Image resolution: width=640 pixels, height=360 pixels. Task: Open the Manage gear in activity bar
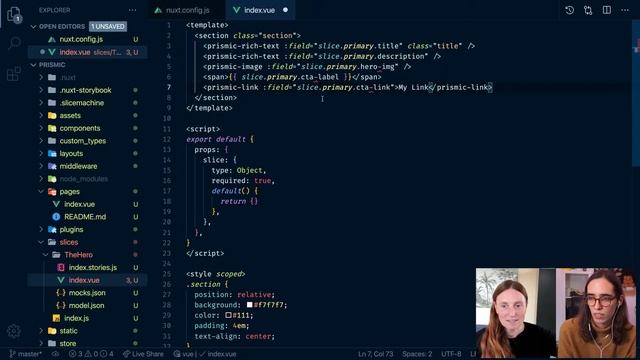coord(13,331)
